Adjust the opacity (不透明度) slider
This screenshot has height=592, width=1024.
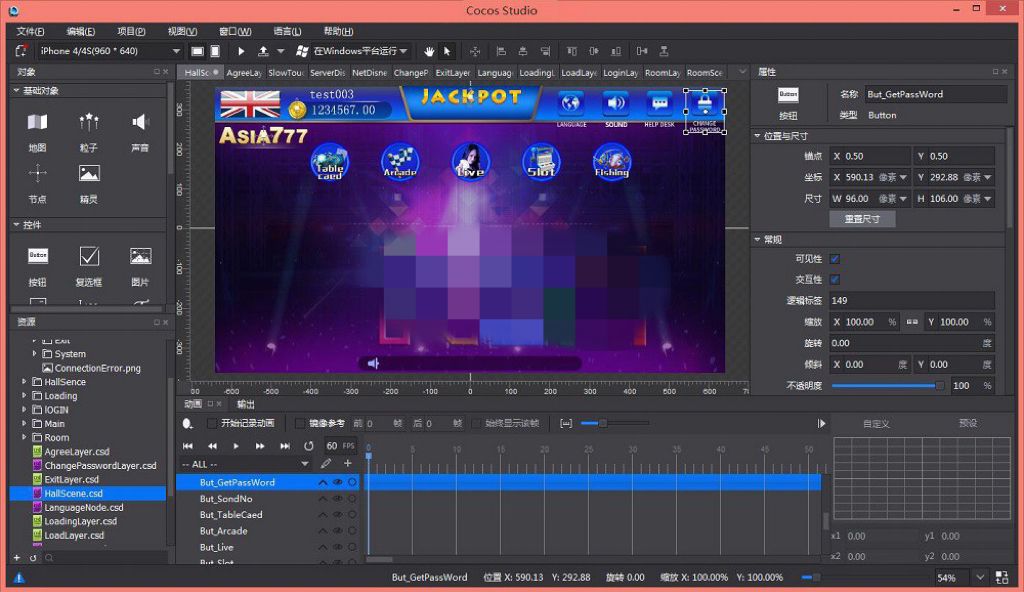pos(888,386)
